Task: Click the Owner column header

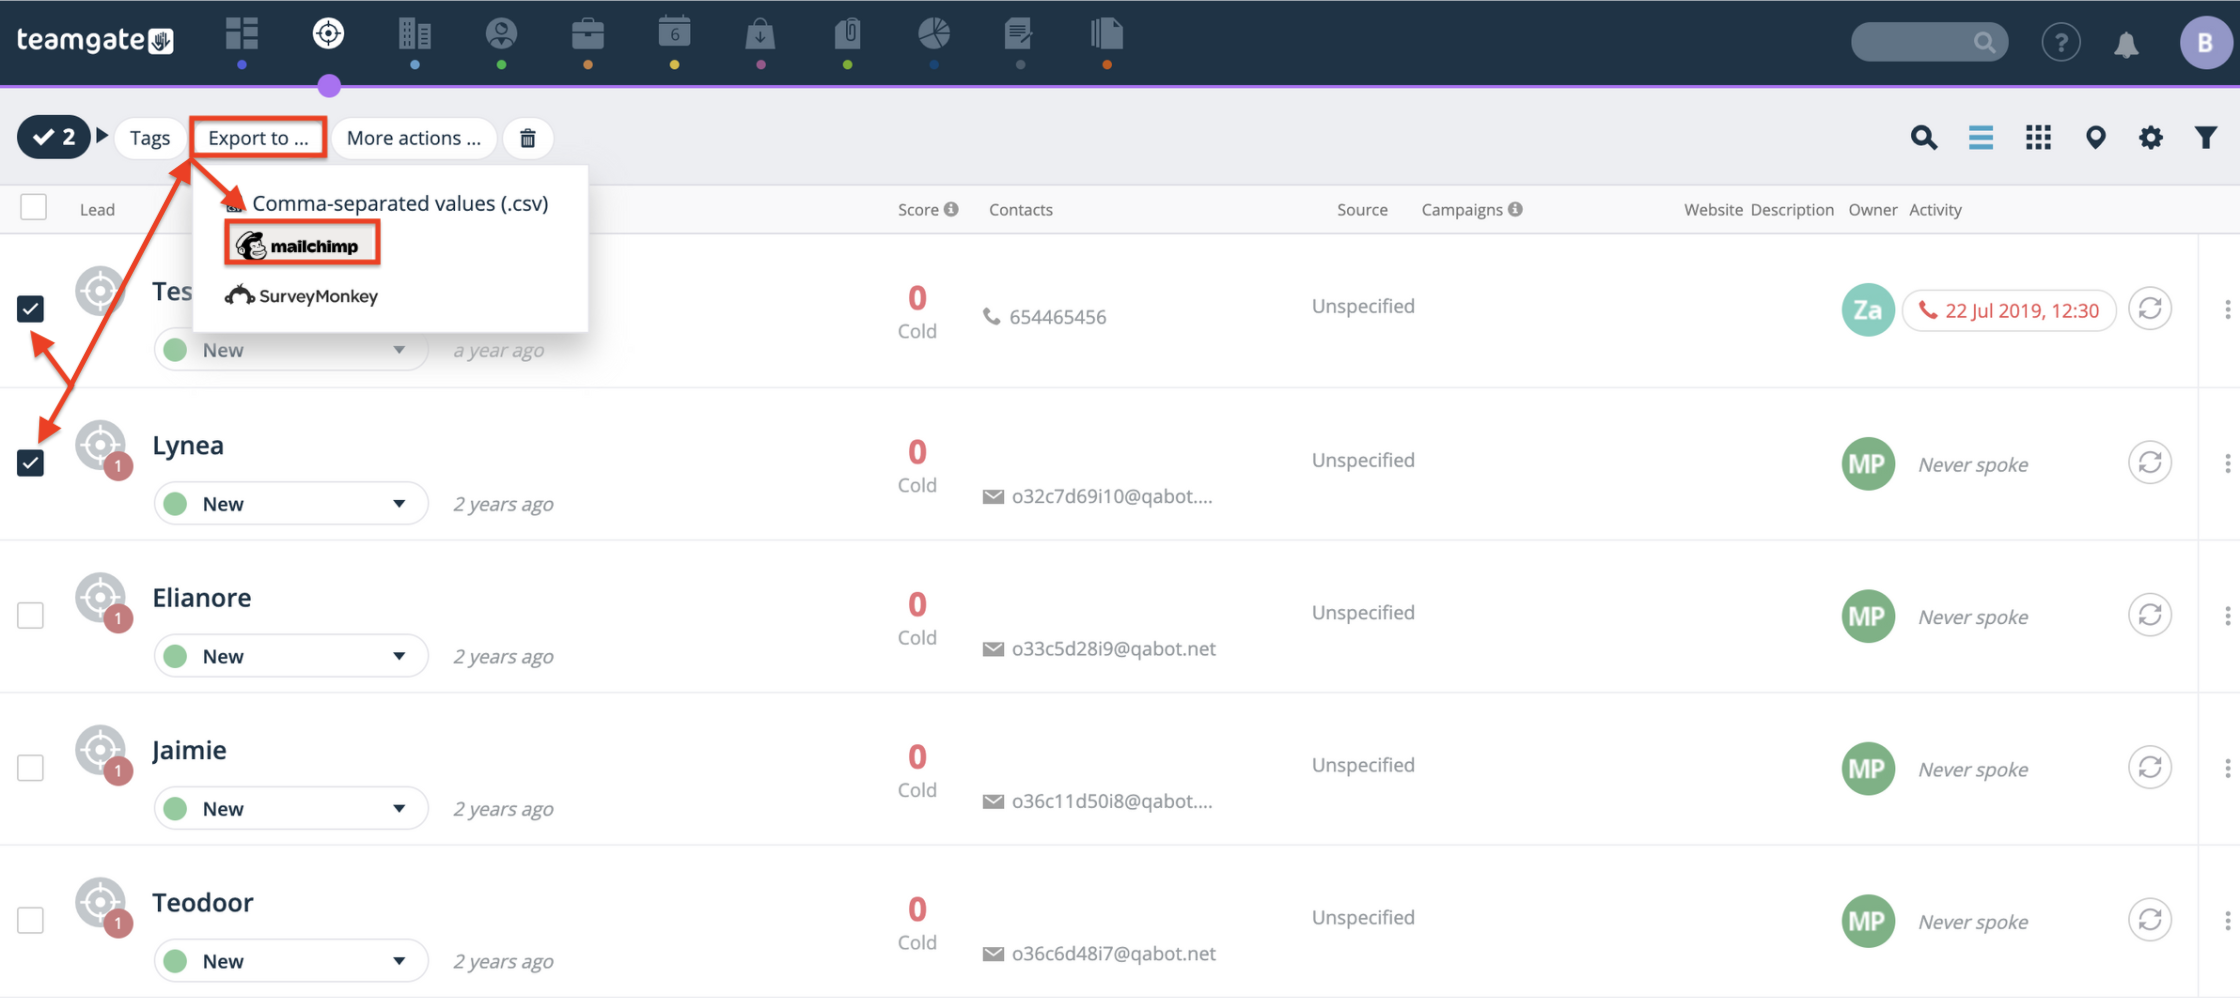Action: pos(1873,210)
